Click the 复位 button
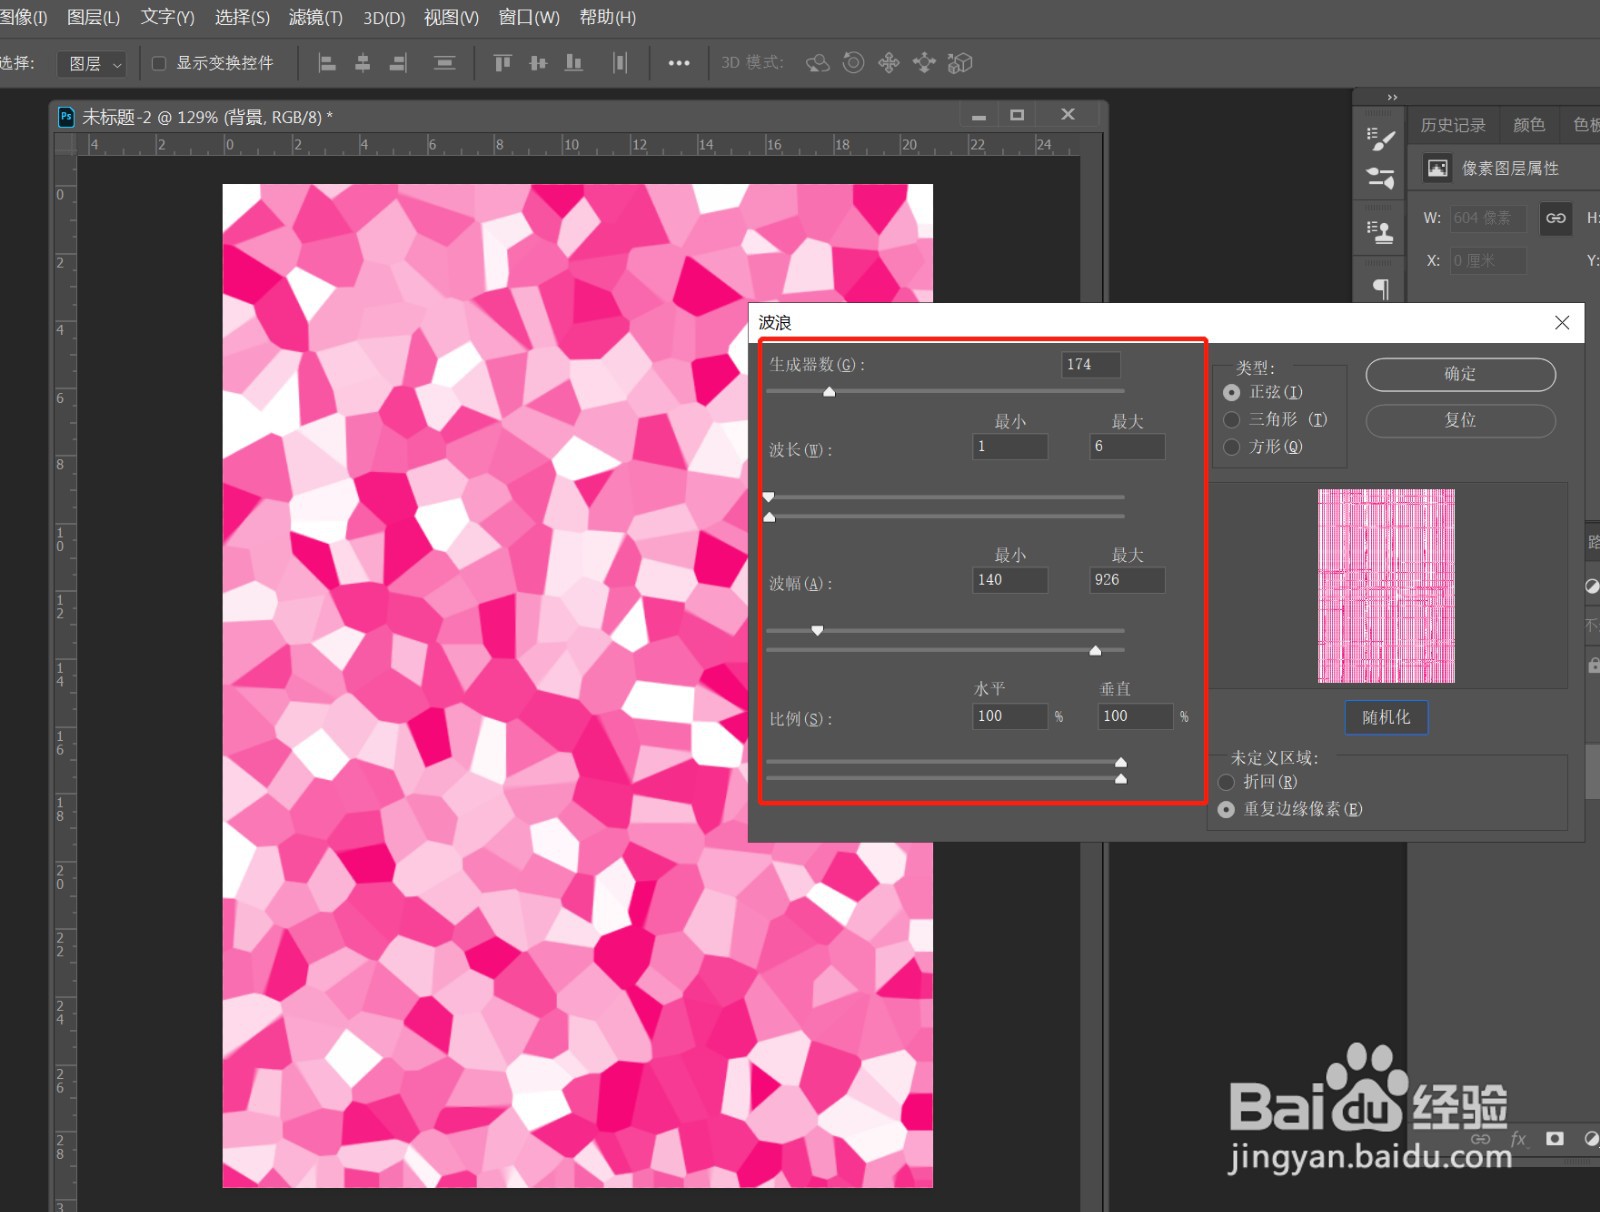This screenshot has height=1212, width=1600. click(1460, 420)
